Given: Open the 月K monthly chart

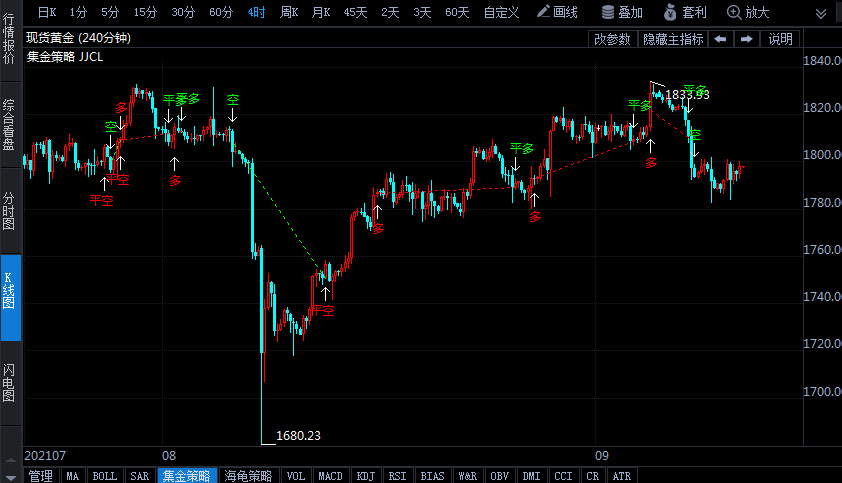Looking at the screenshot, I should click(x=321, y=12).
